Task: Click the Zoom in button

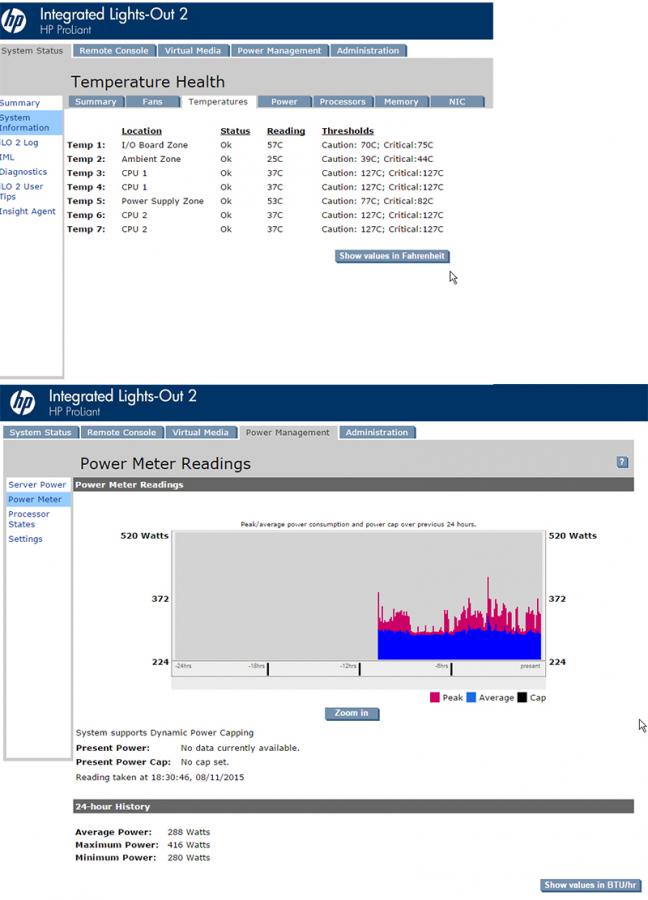Action: pyautogui.click(x=352, y=713)
